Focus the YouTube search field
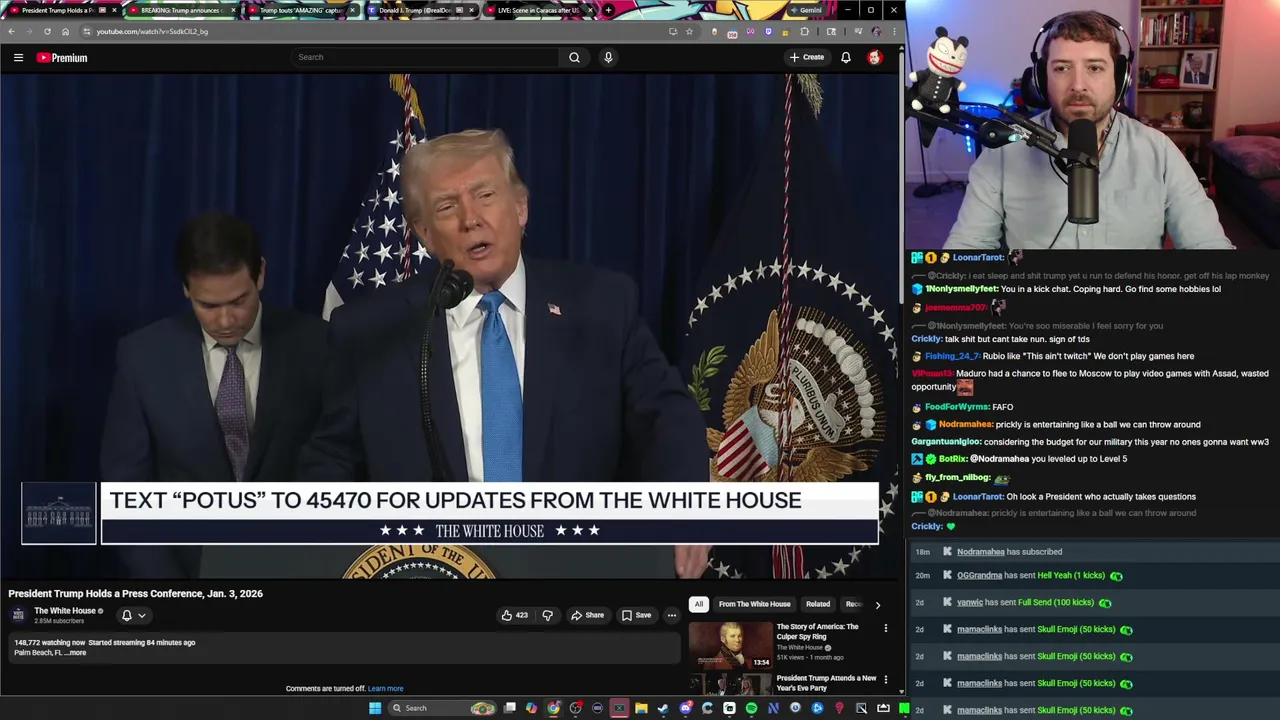The height and width of the screenshot is (720, 1280). pos(425,57)
